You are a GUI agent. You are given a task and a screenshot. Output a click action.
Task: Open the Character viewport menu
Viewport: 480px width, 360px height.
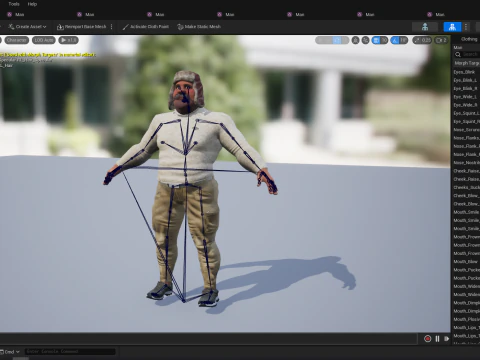[x=16, y=40]
